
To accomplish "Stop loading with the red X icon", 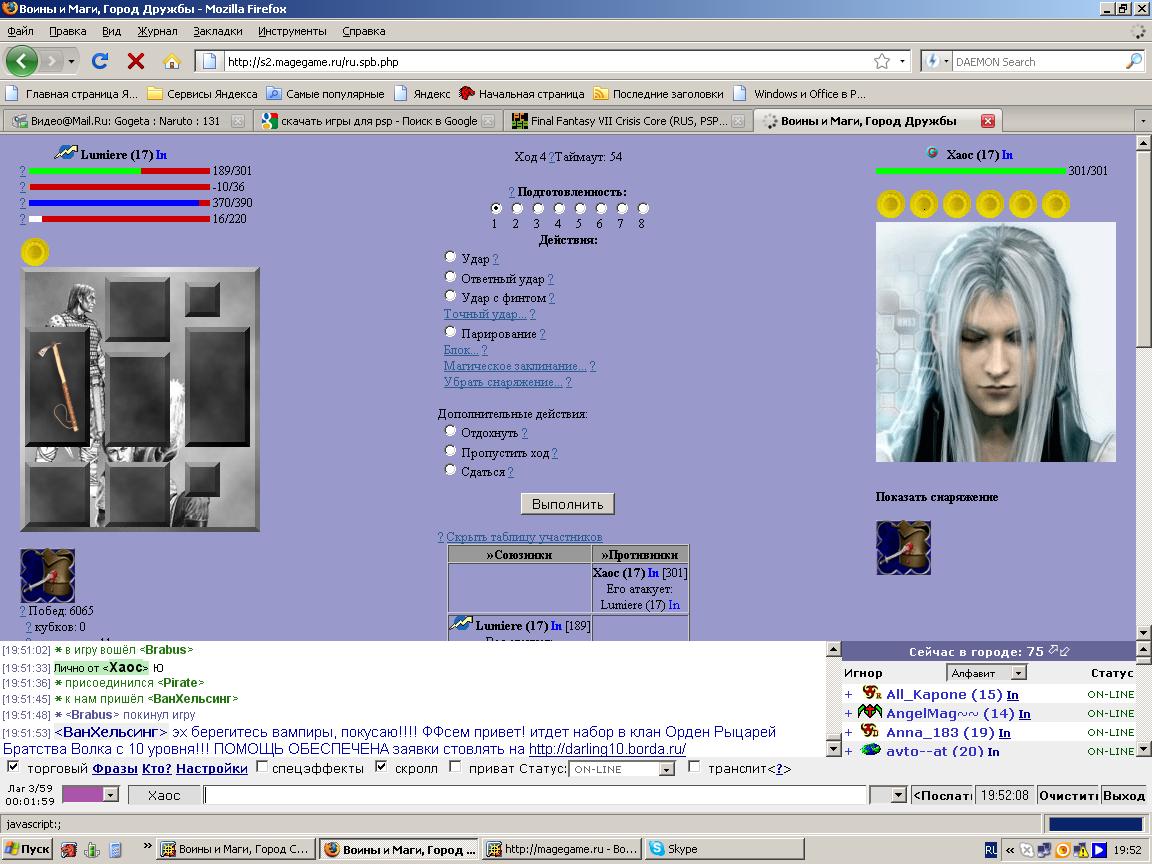I will [136, 61].
